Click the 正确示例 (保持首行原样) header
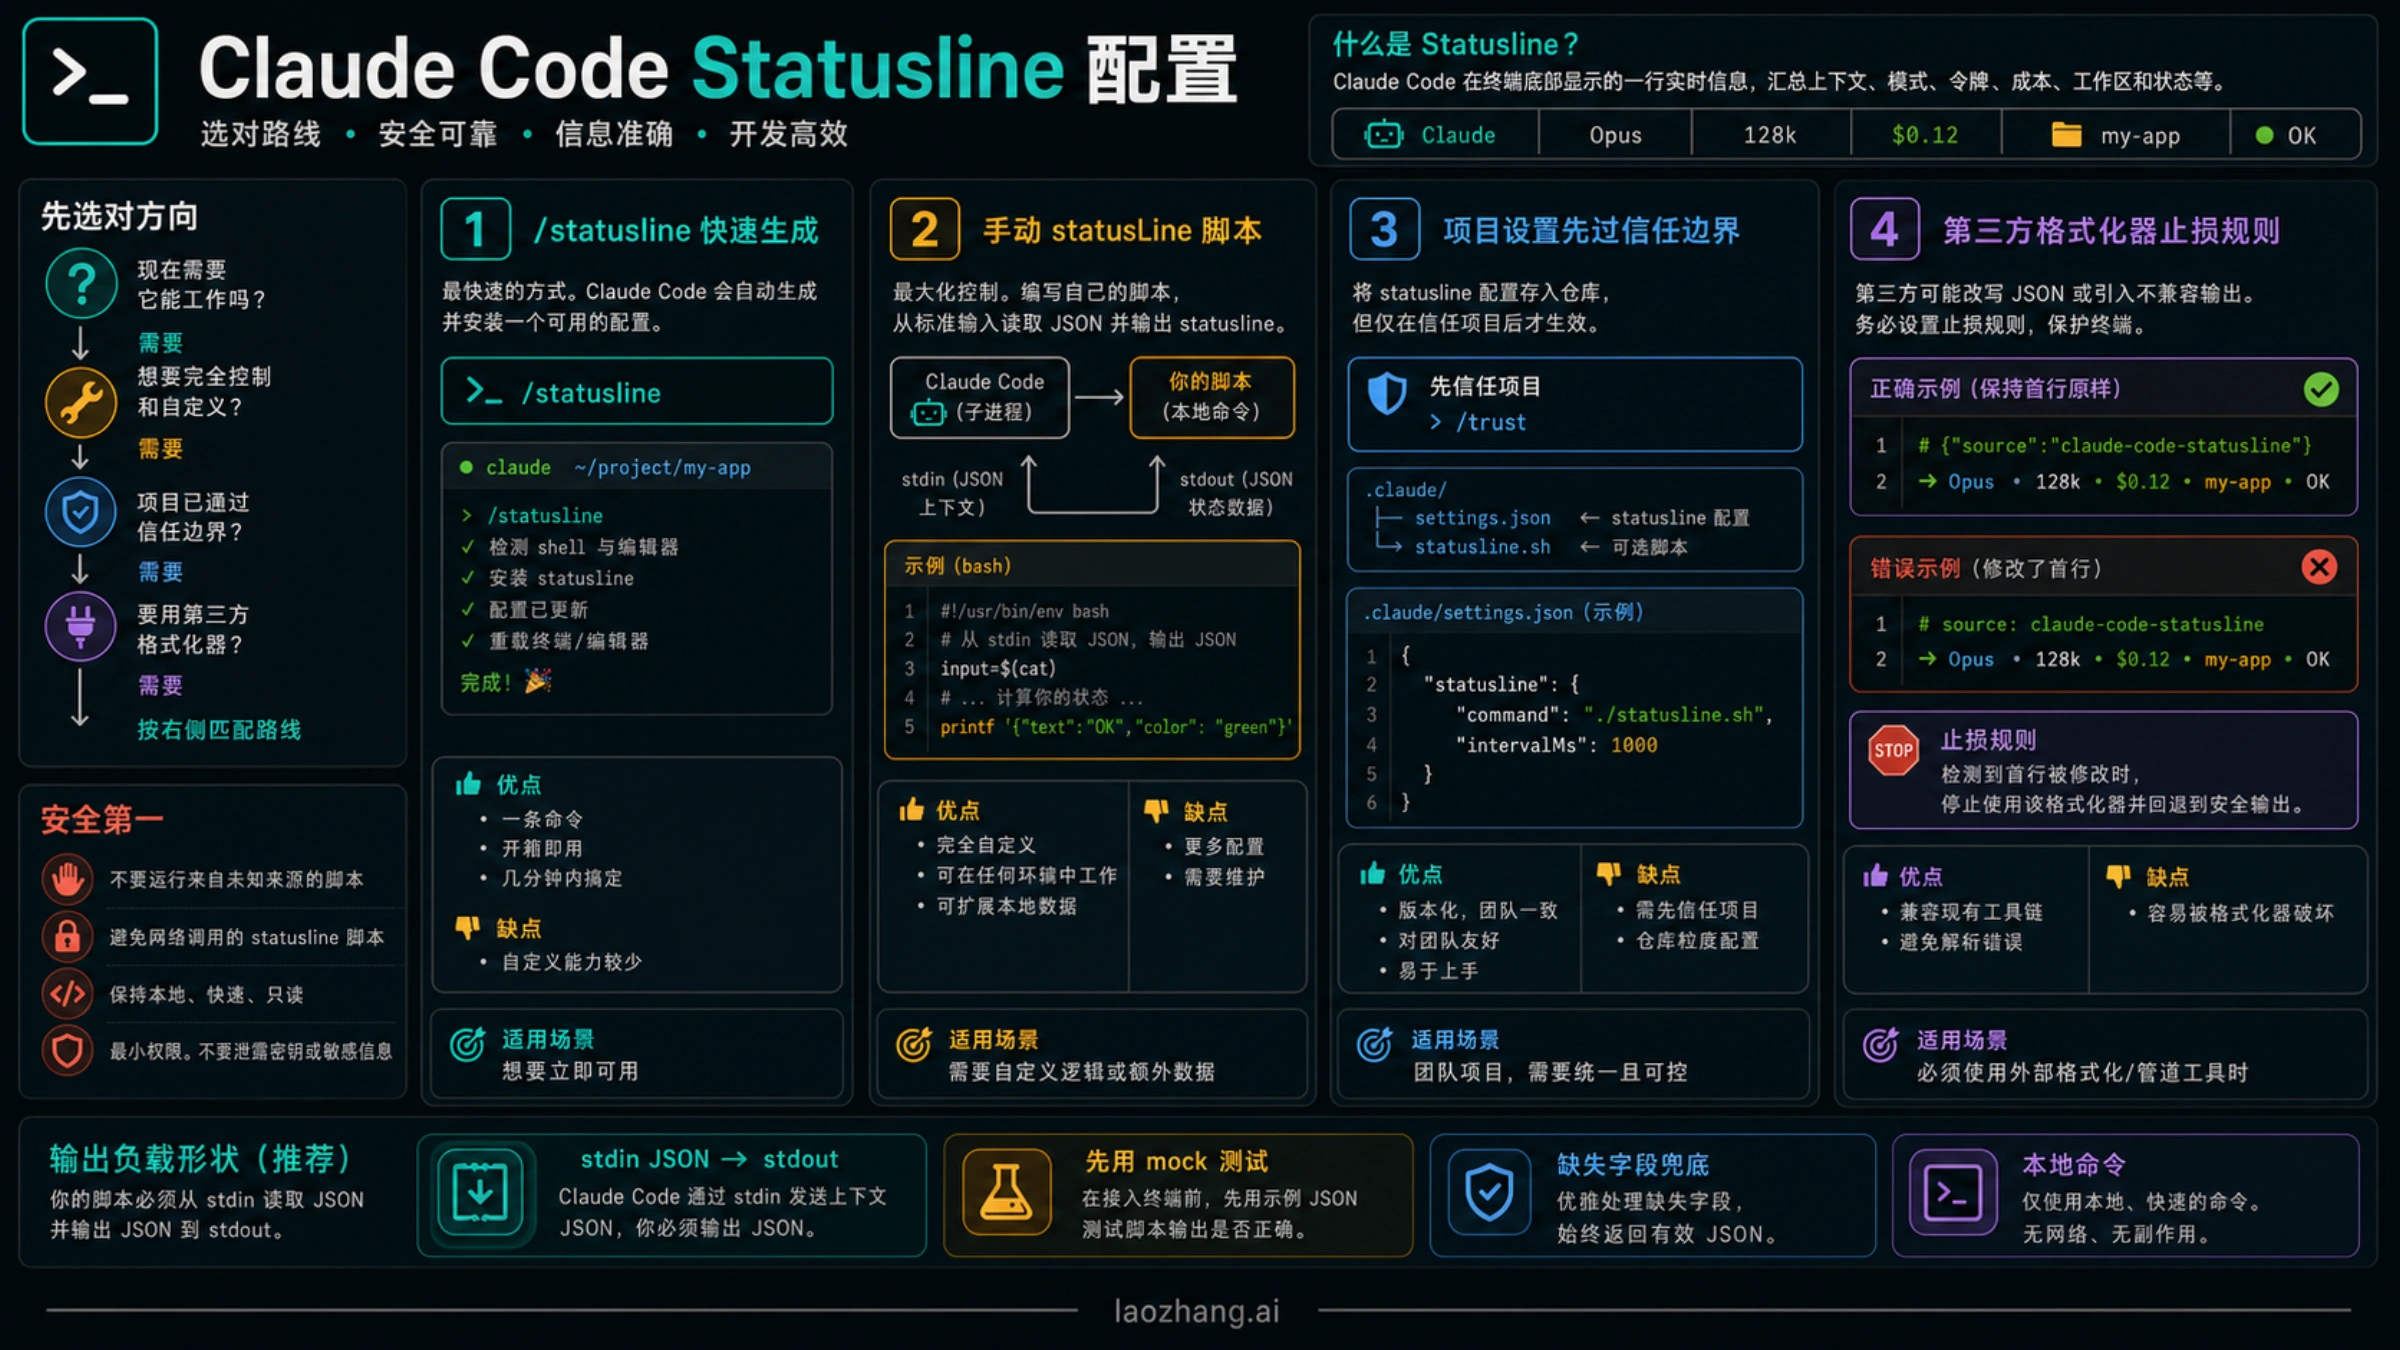Image resolution: width=2400 pixels, height=1350 pixels. point(2103,389)
